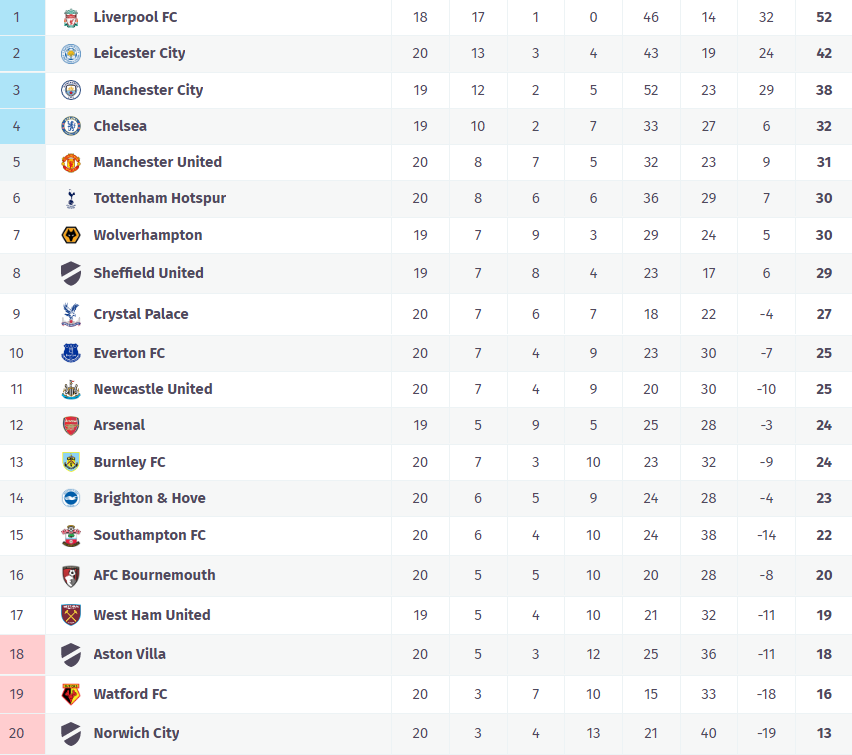This screenshot has height=755, width=852.
Task: Click the Southampton FC team name
Action: (x=149, y=535)
